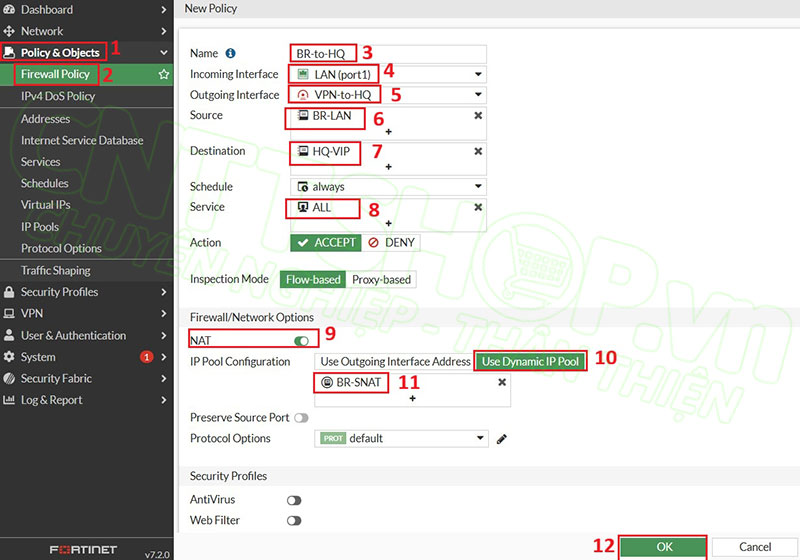Viewport: 800px width, 560px height.
Task: Click OK to save the policy
Action: (x=663, y=547)
